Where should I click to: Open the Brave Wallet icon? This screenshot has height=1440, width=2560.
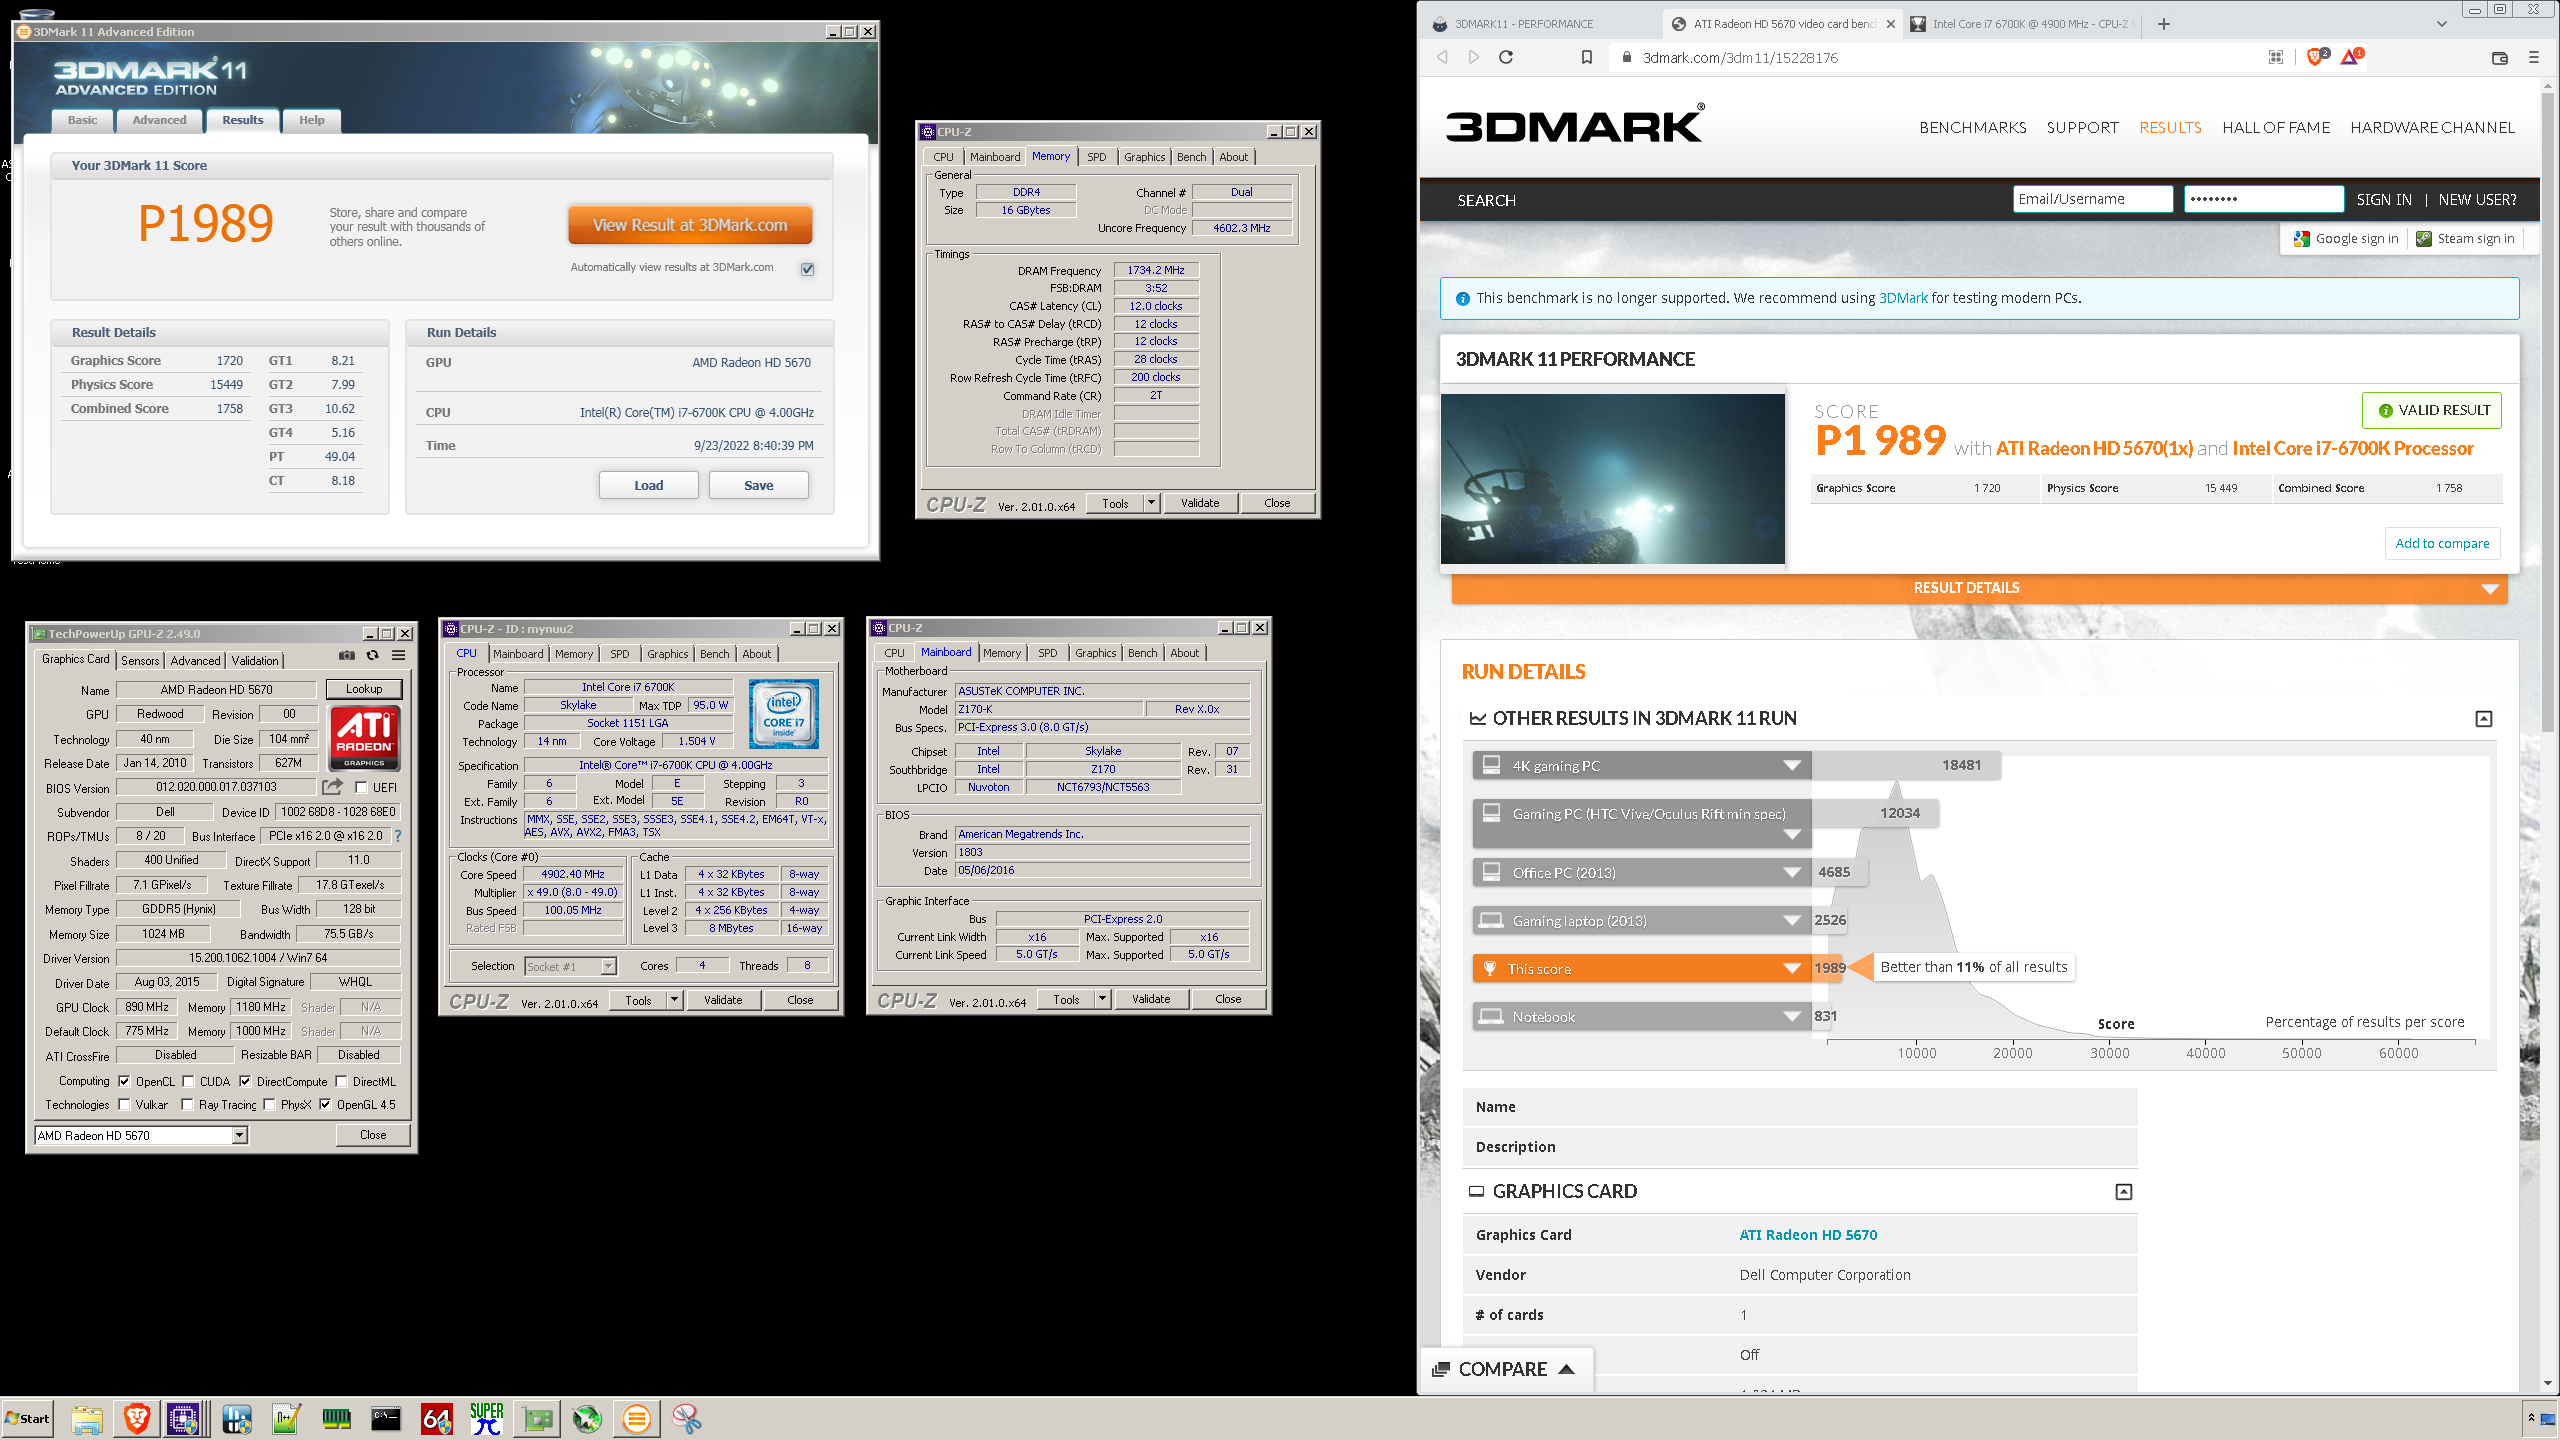(x=2499, y=58)
